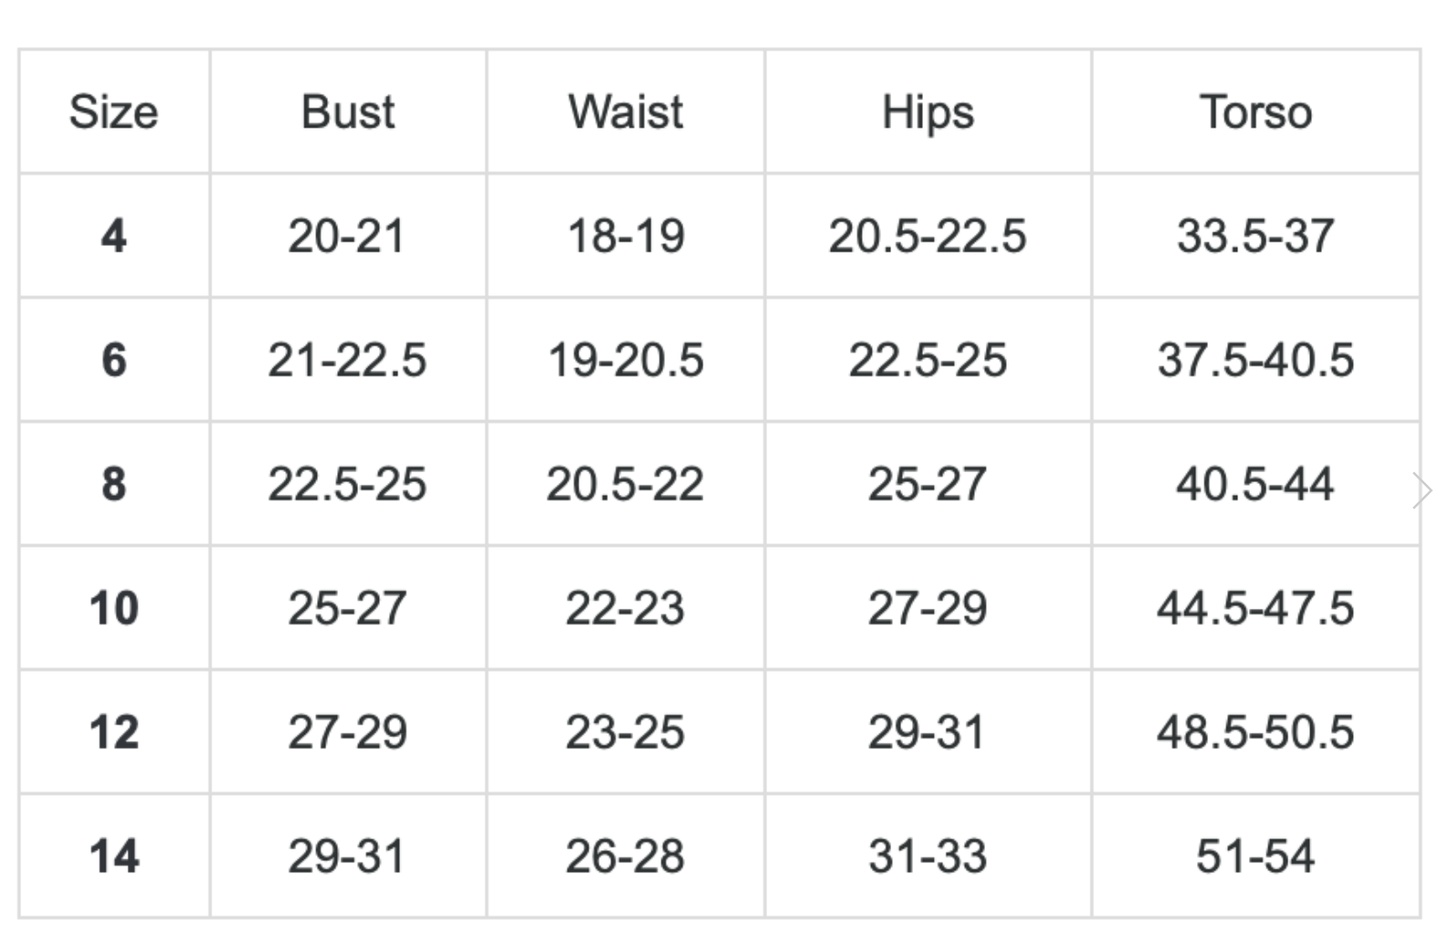Screen dimensions: 1445x946
Task: Select the 40.5-44 torso cell
Action: (x=1255, y=484)
